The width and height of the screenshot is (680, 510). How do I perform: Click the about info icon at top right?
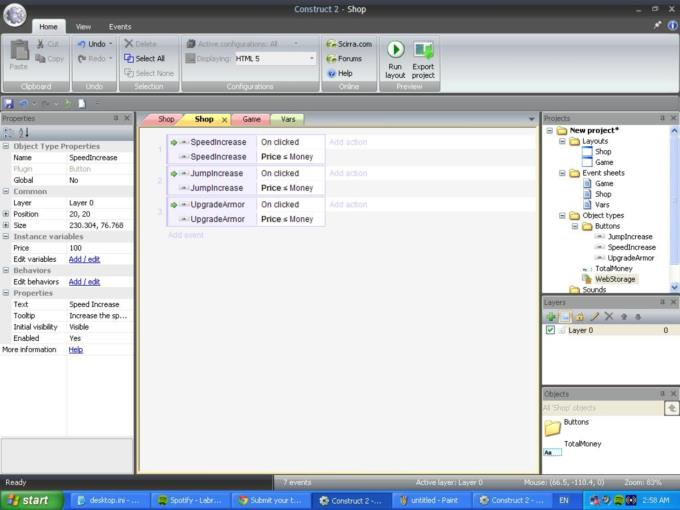point(673,26)
